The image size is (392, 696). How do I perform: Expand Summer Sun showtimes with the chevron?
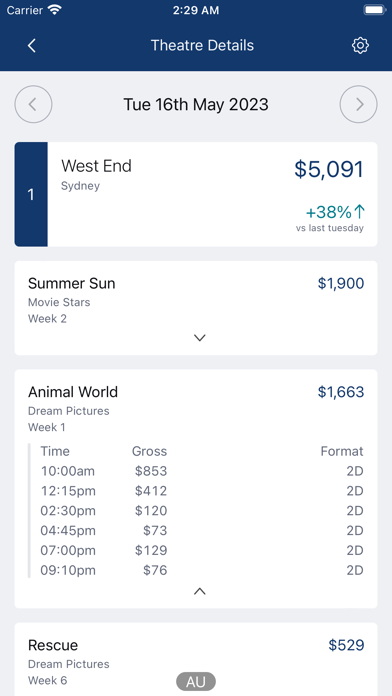(200, 338)
